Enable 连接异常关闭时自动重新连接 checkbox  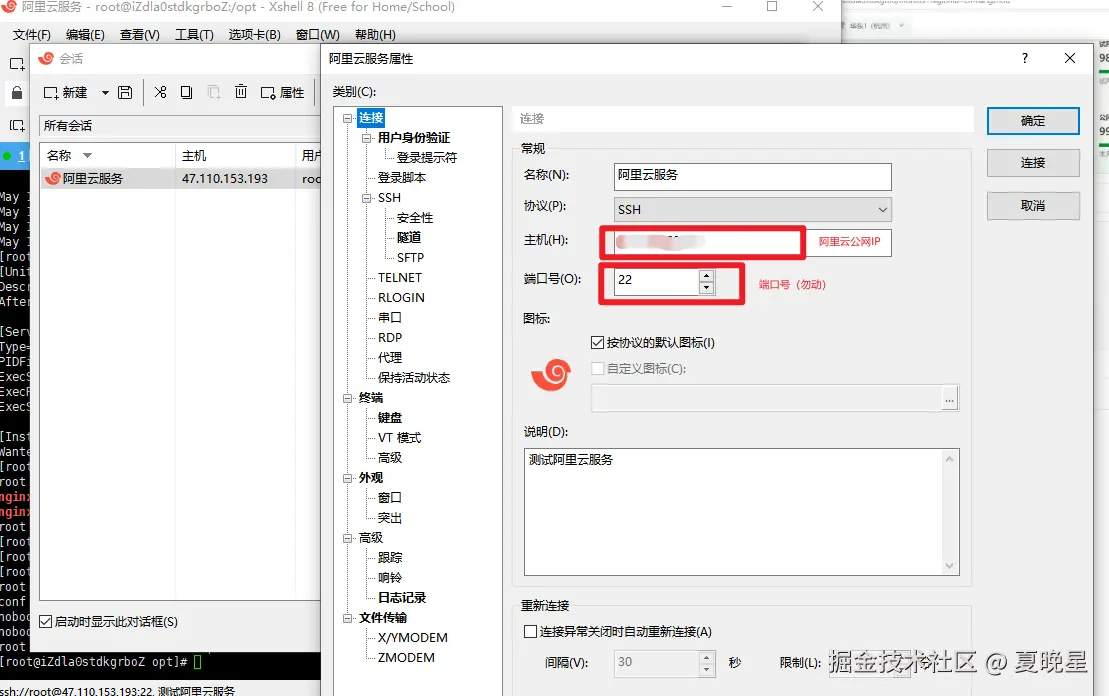click(530, 632)
